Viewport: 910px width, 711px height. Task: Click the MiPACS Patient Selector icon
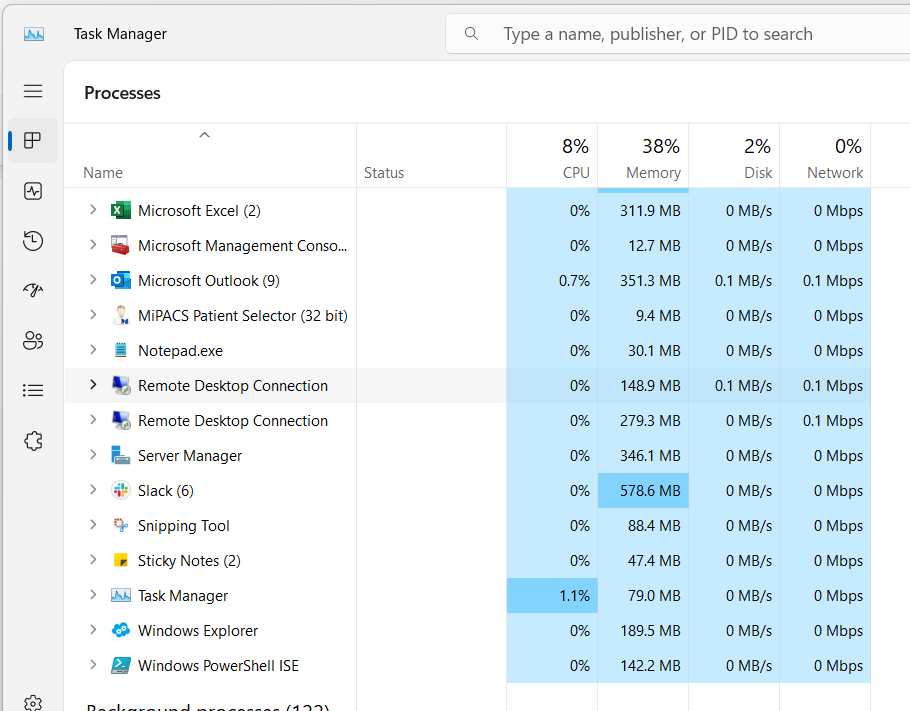[121, 315]
